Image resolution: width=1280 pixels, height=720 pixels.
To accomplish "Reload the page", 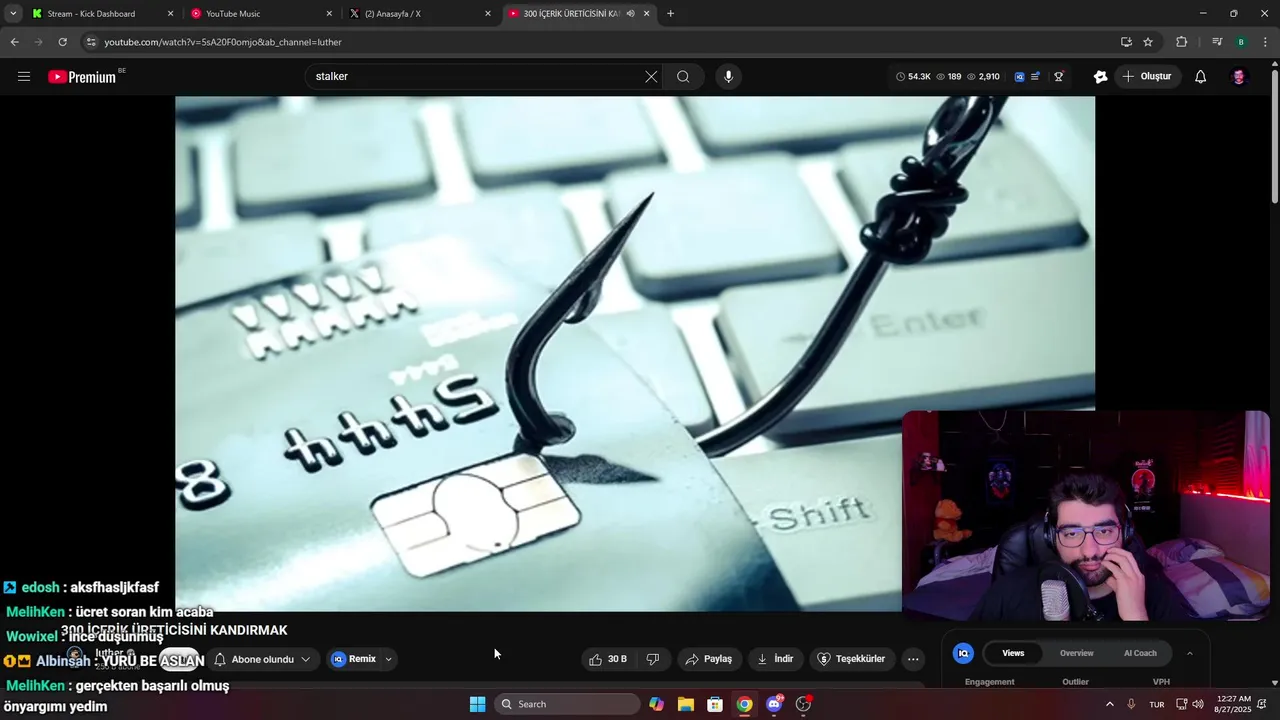I will coord(62,42).
